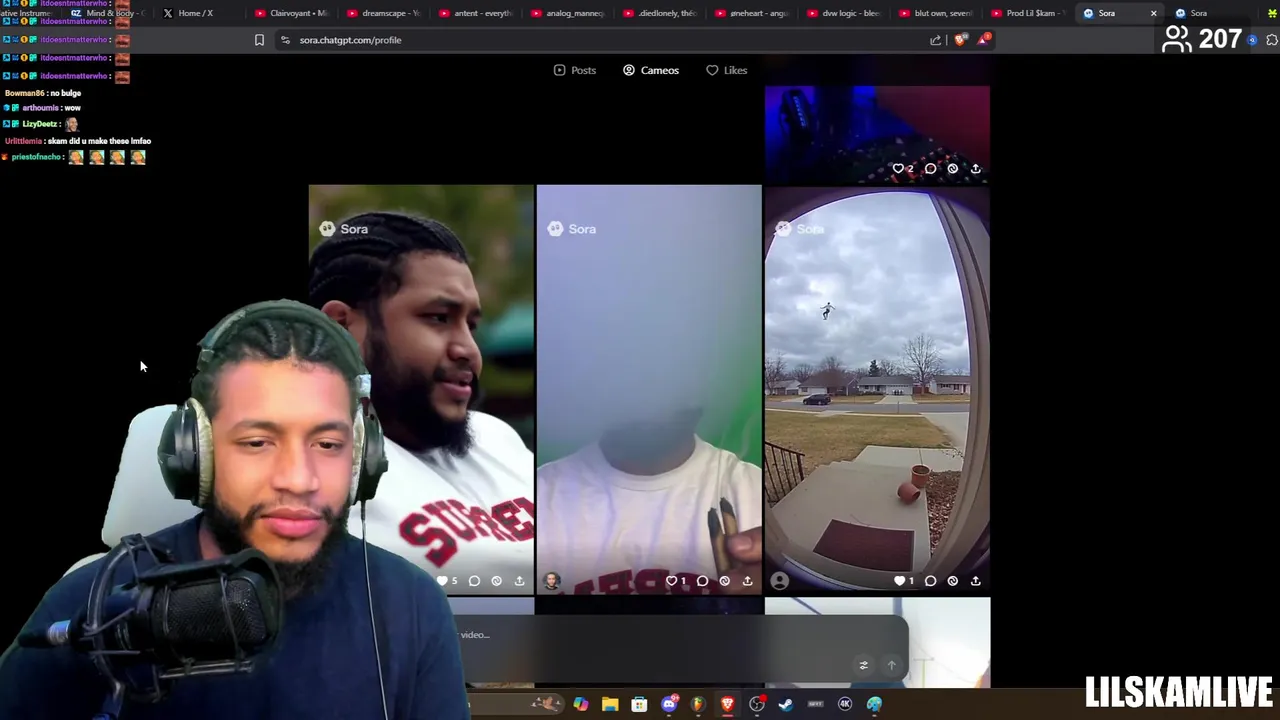
Task: Open comments on the 5-likes video
Action: click(x=474, y=581)
